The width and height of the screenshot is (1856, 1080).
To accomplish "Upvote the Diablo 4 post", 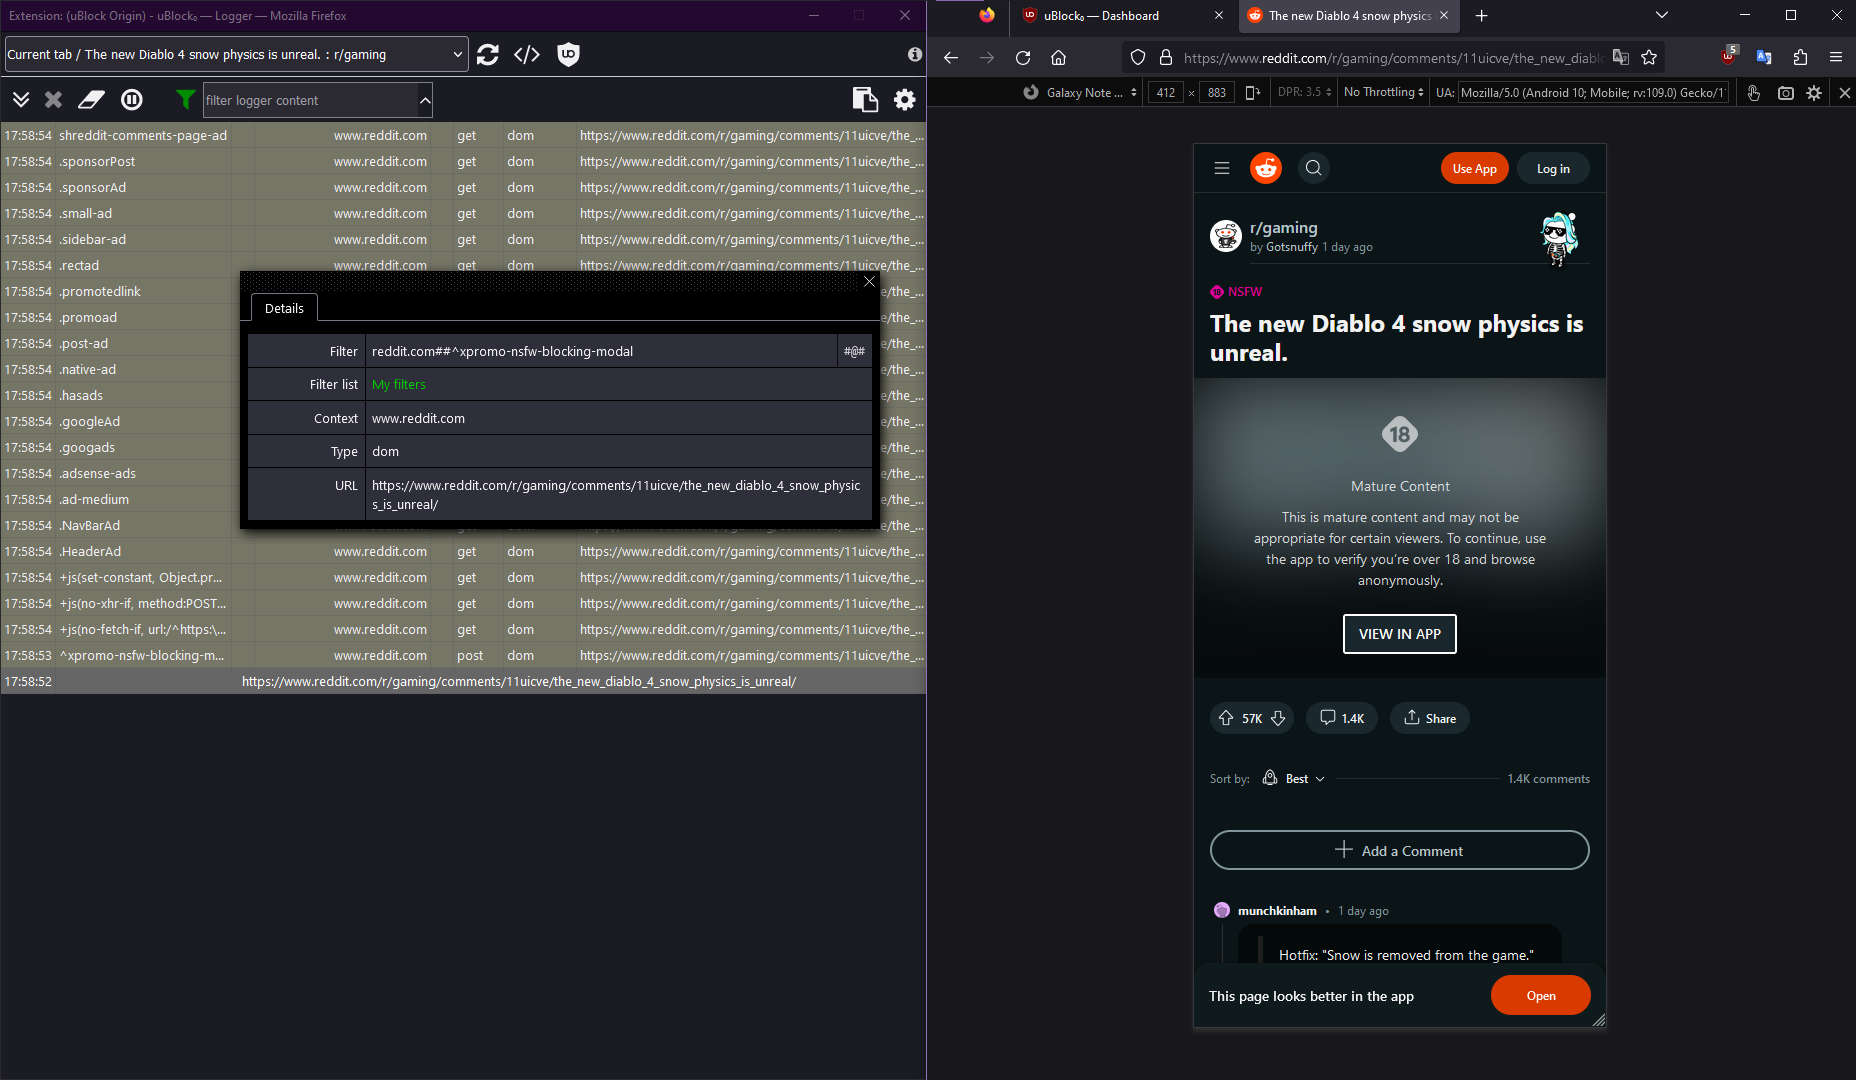I will click(x=1226, y=718).
